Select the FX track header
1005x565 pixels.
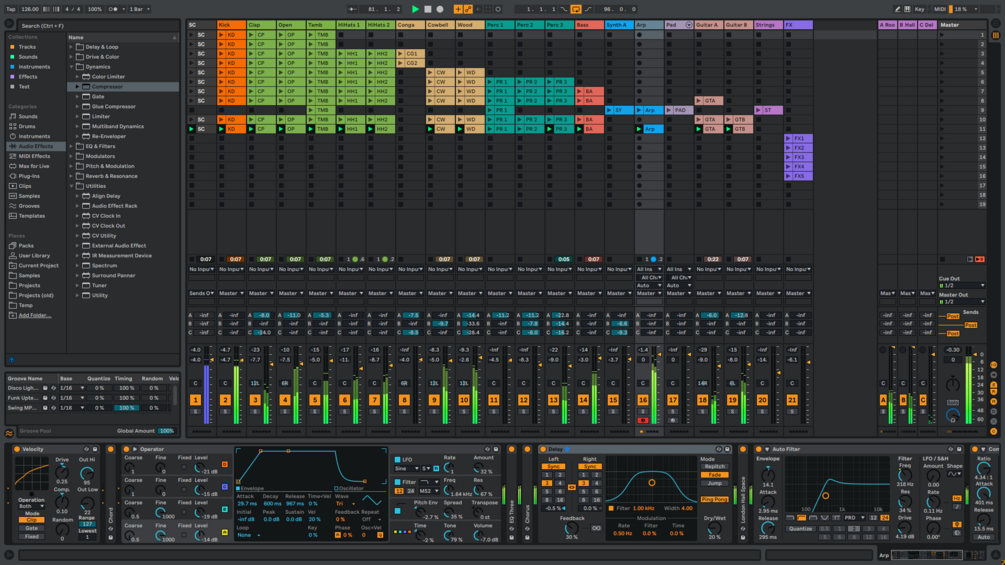click(798, 25)
